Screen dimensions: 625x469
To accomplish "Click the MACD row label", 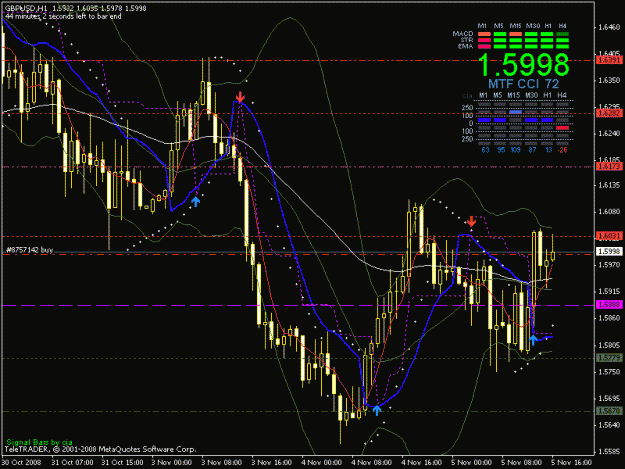I will click(x=463, y=34).
